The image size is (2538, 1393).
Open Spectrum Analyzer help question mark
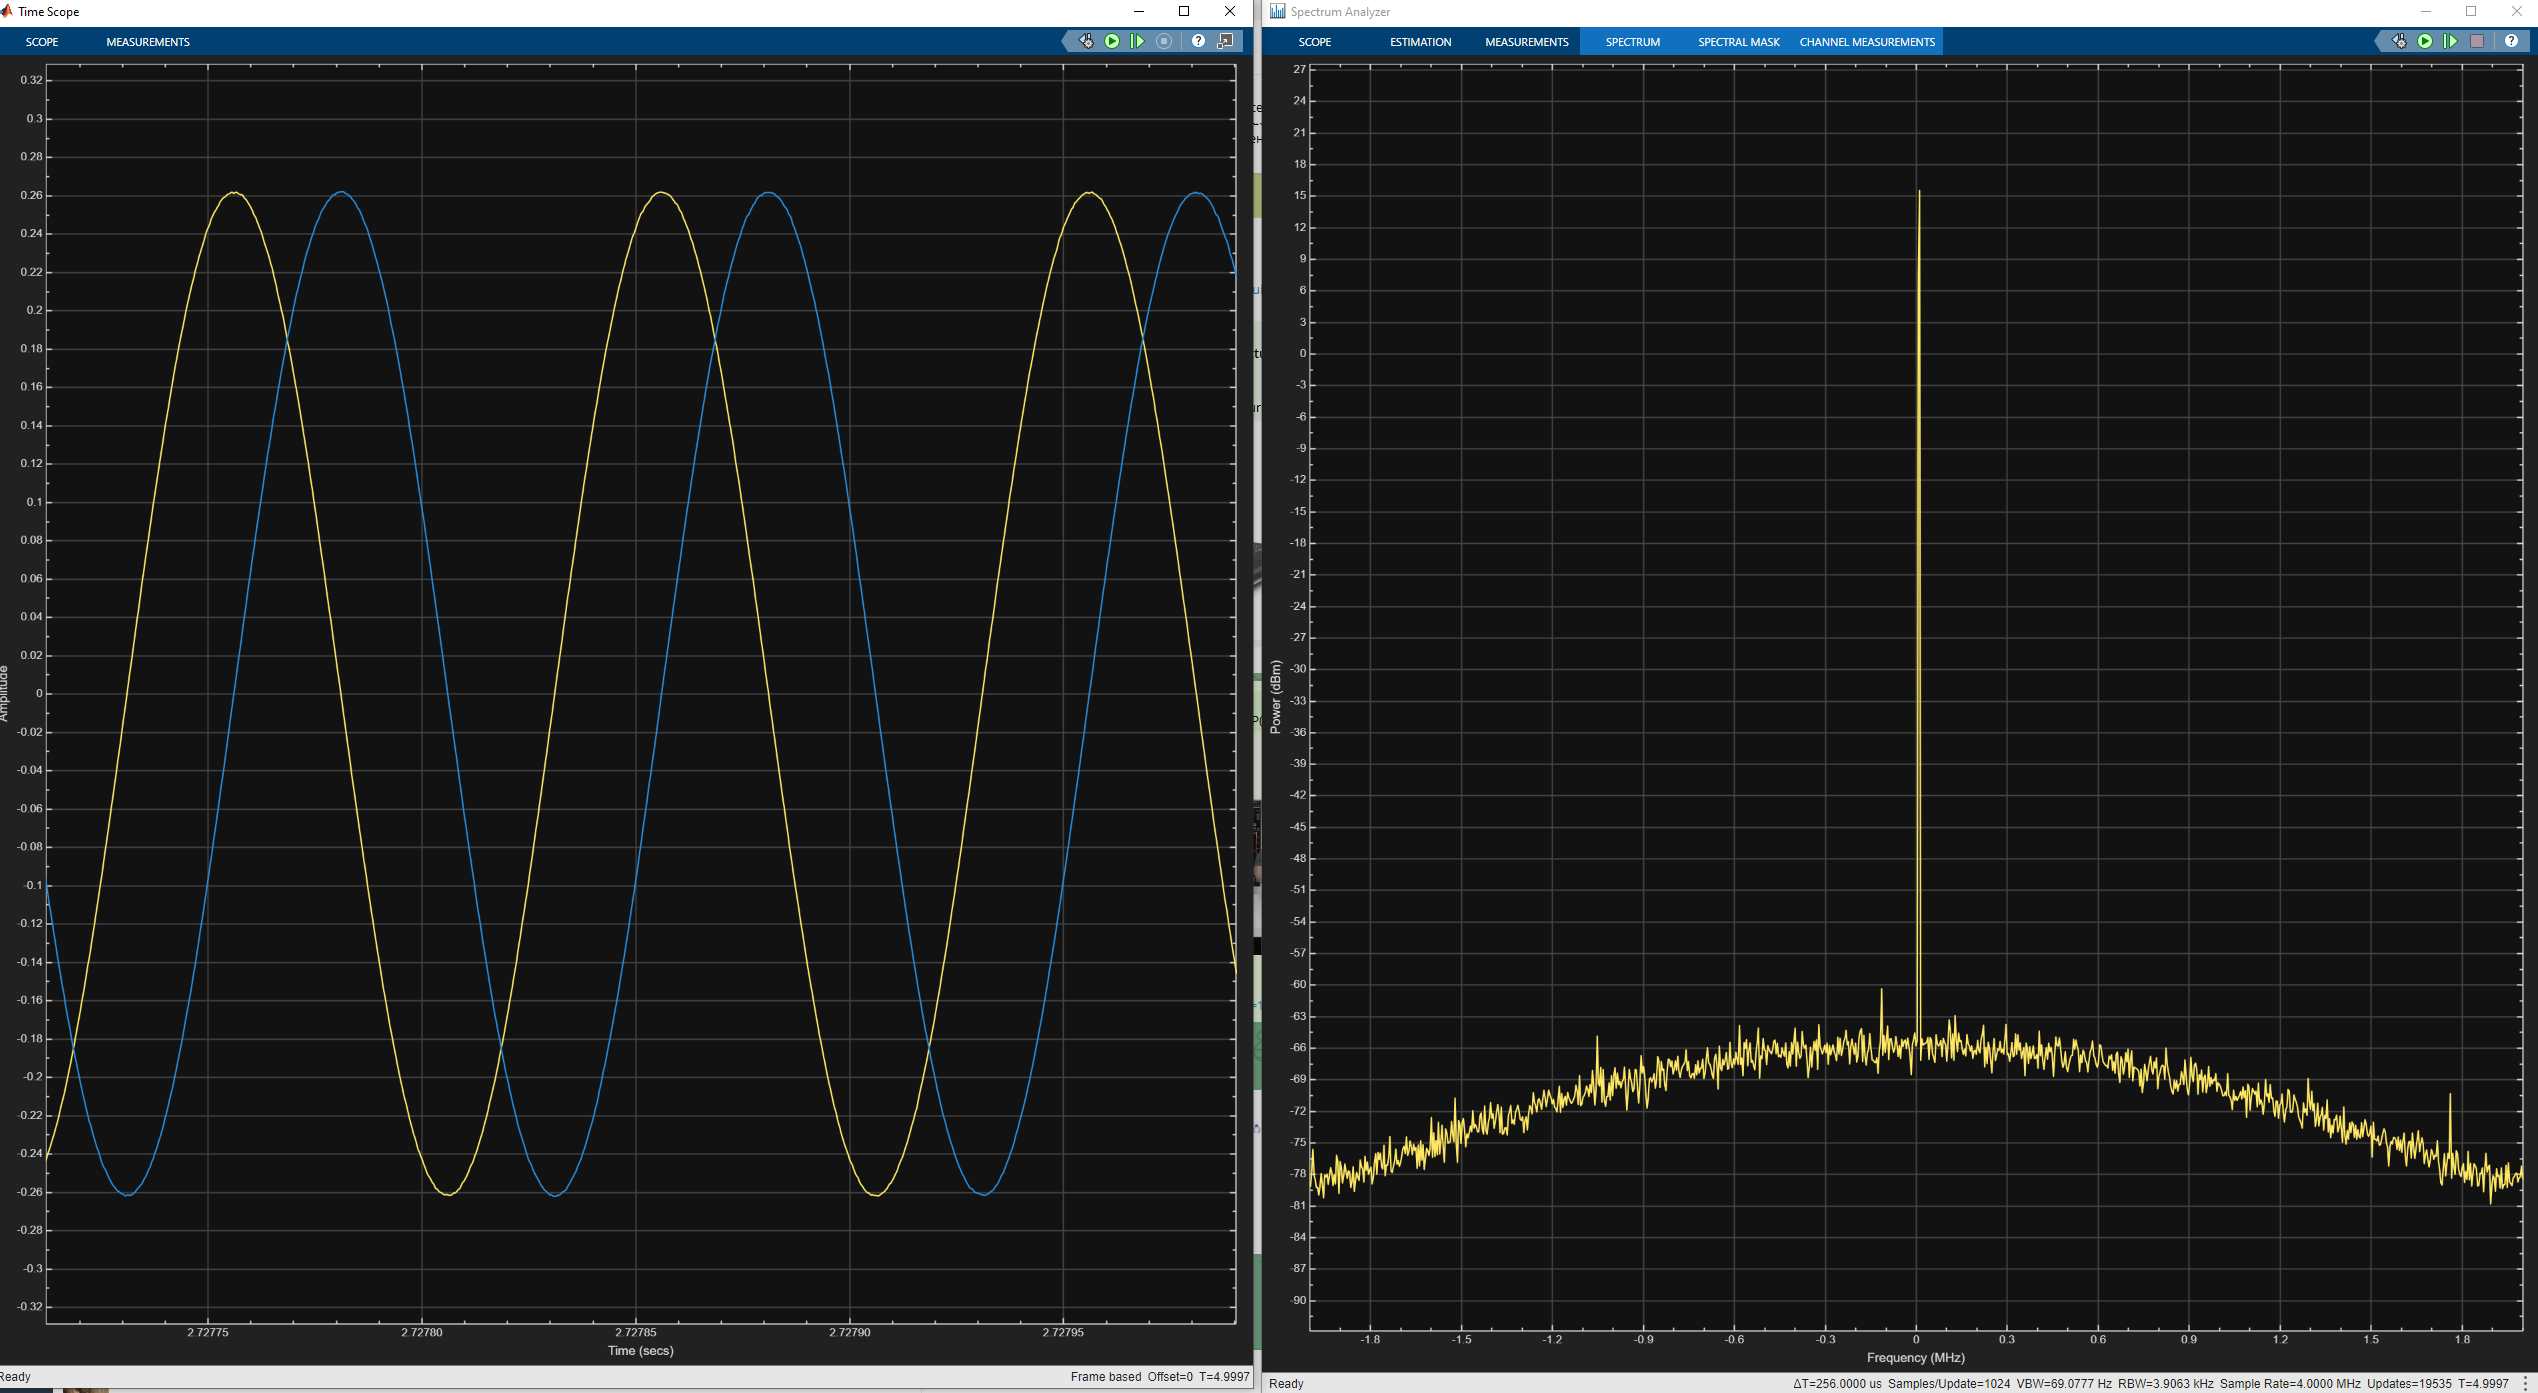(x=2511, y=41)
